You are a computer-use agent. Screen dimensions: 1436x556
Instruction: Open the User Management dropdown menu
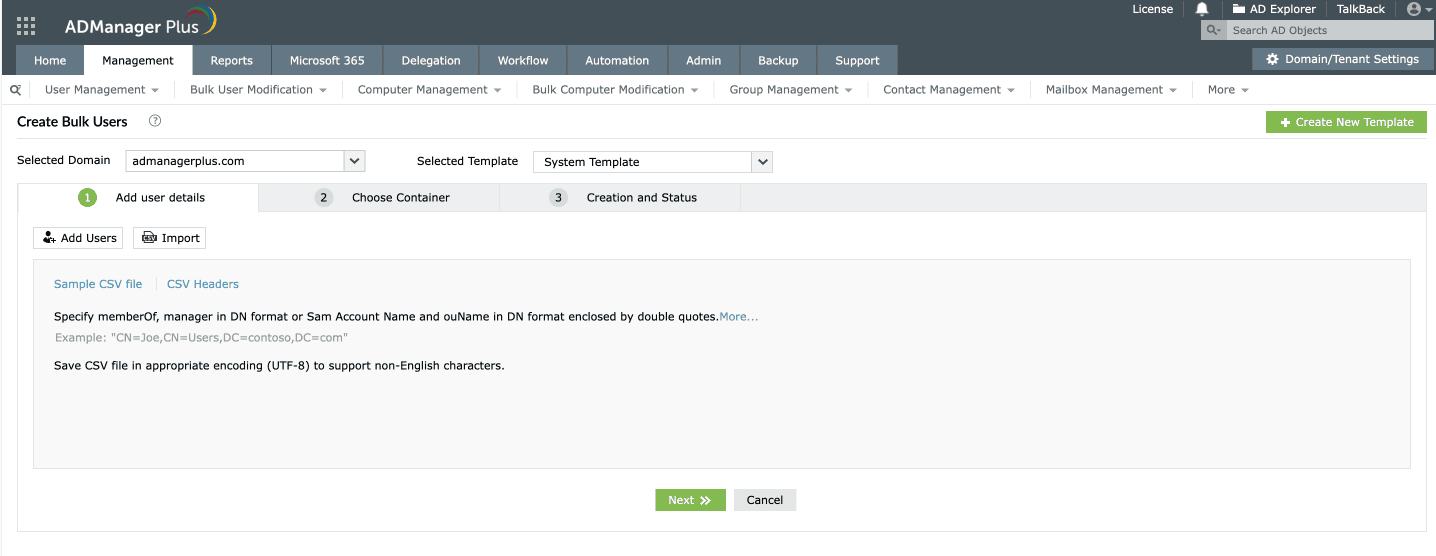101,90
